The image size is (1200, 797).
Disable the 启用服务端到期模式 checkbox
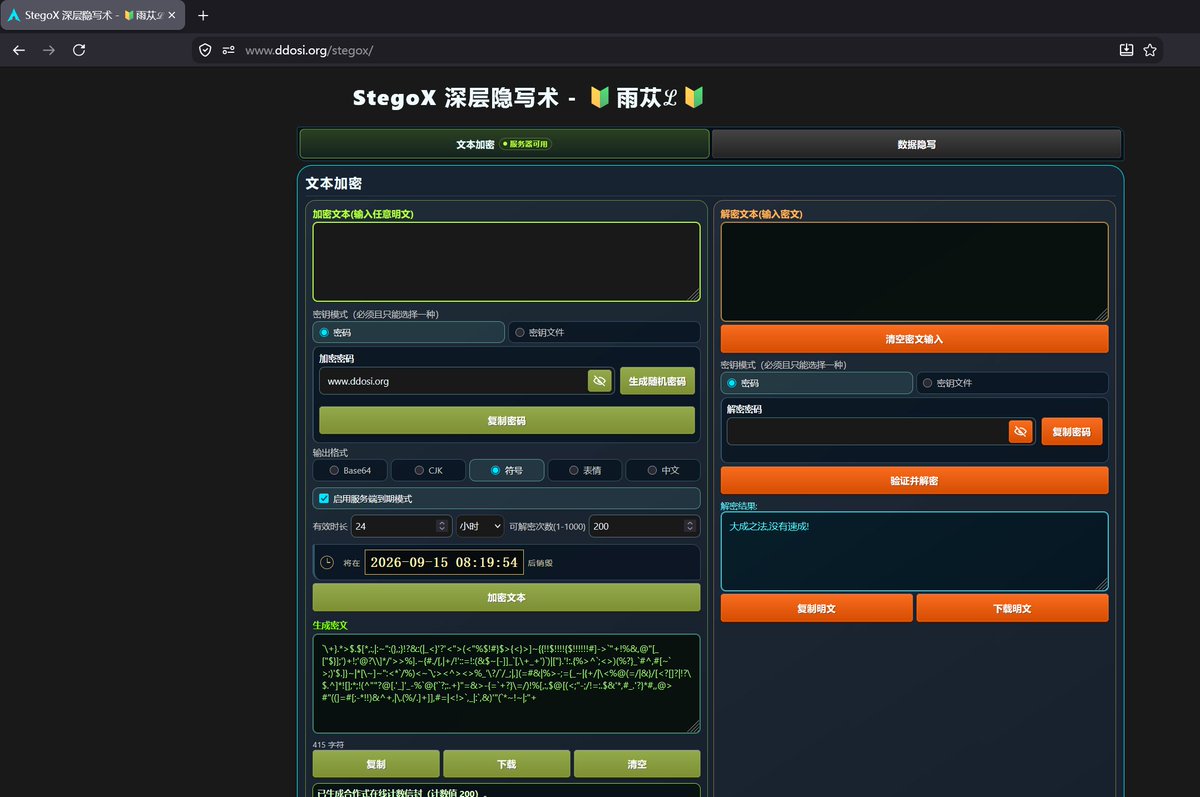[324, 498]
